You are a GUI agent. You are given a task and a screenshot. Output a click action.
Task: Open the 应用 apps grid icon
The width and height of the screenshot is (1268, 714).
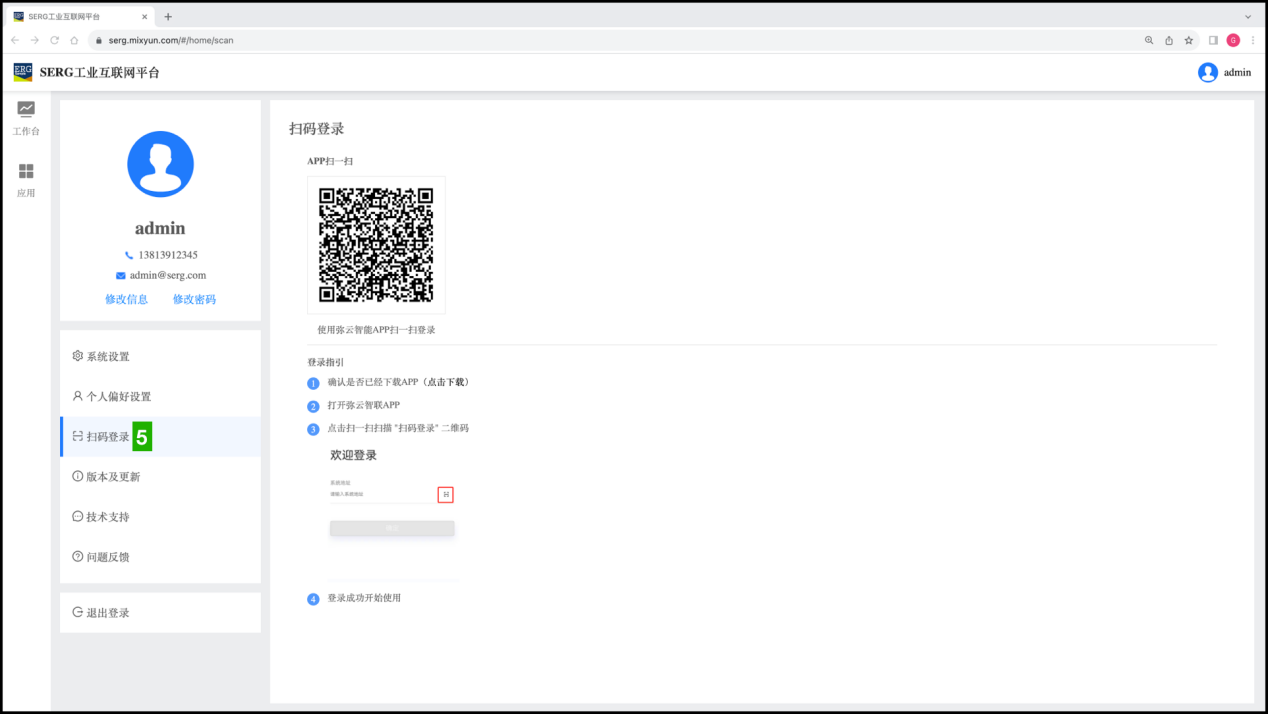pyautogui.click(x=26, y=171)
